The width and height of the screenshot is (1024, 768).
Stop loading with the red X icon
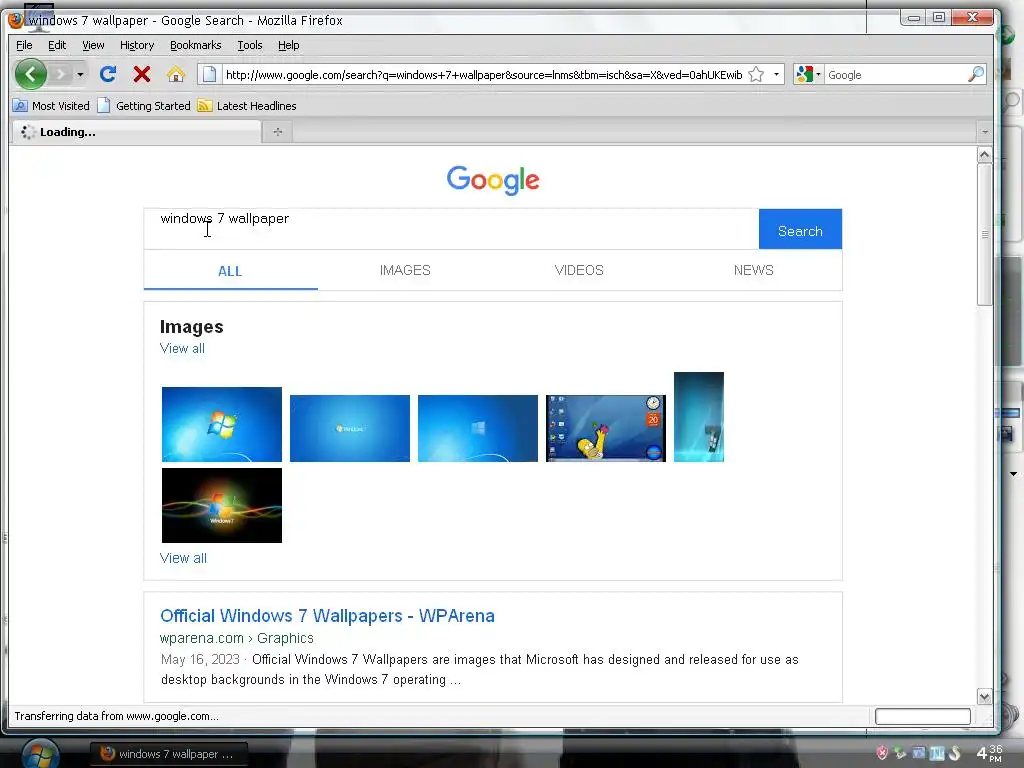[x=142, y=74]
